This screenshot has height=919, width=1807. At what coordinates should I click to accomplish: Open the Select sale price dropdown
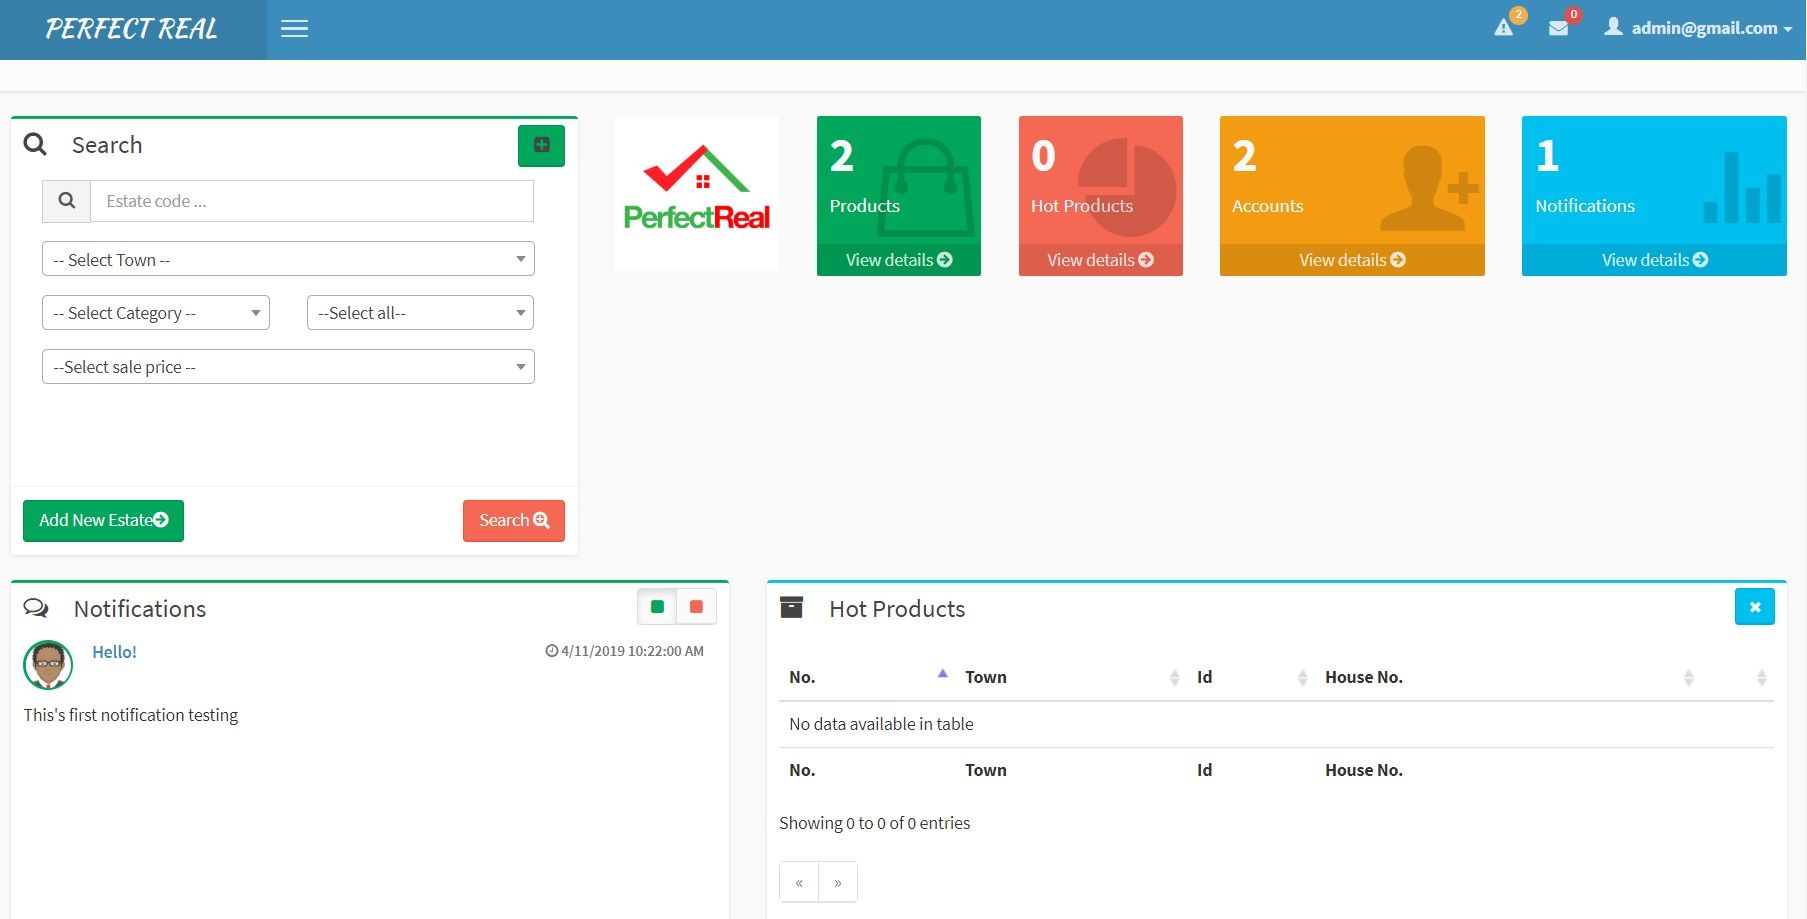tap(288, 367)
